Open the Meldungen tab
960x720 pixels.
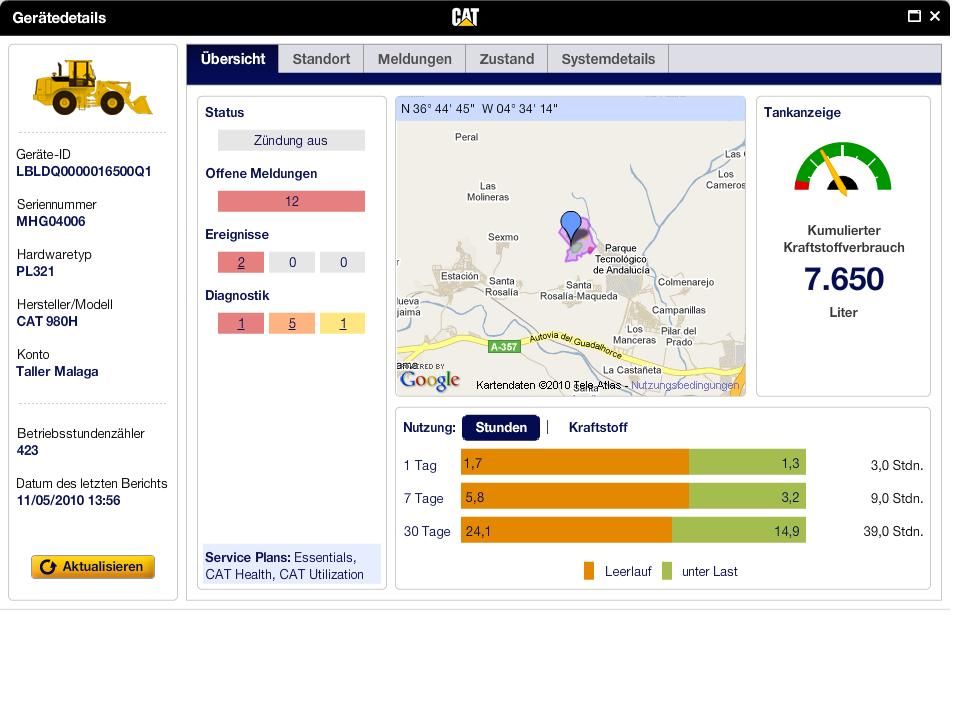(414, 59)
